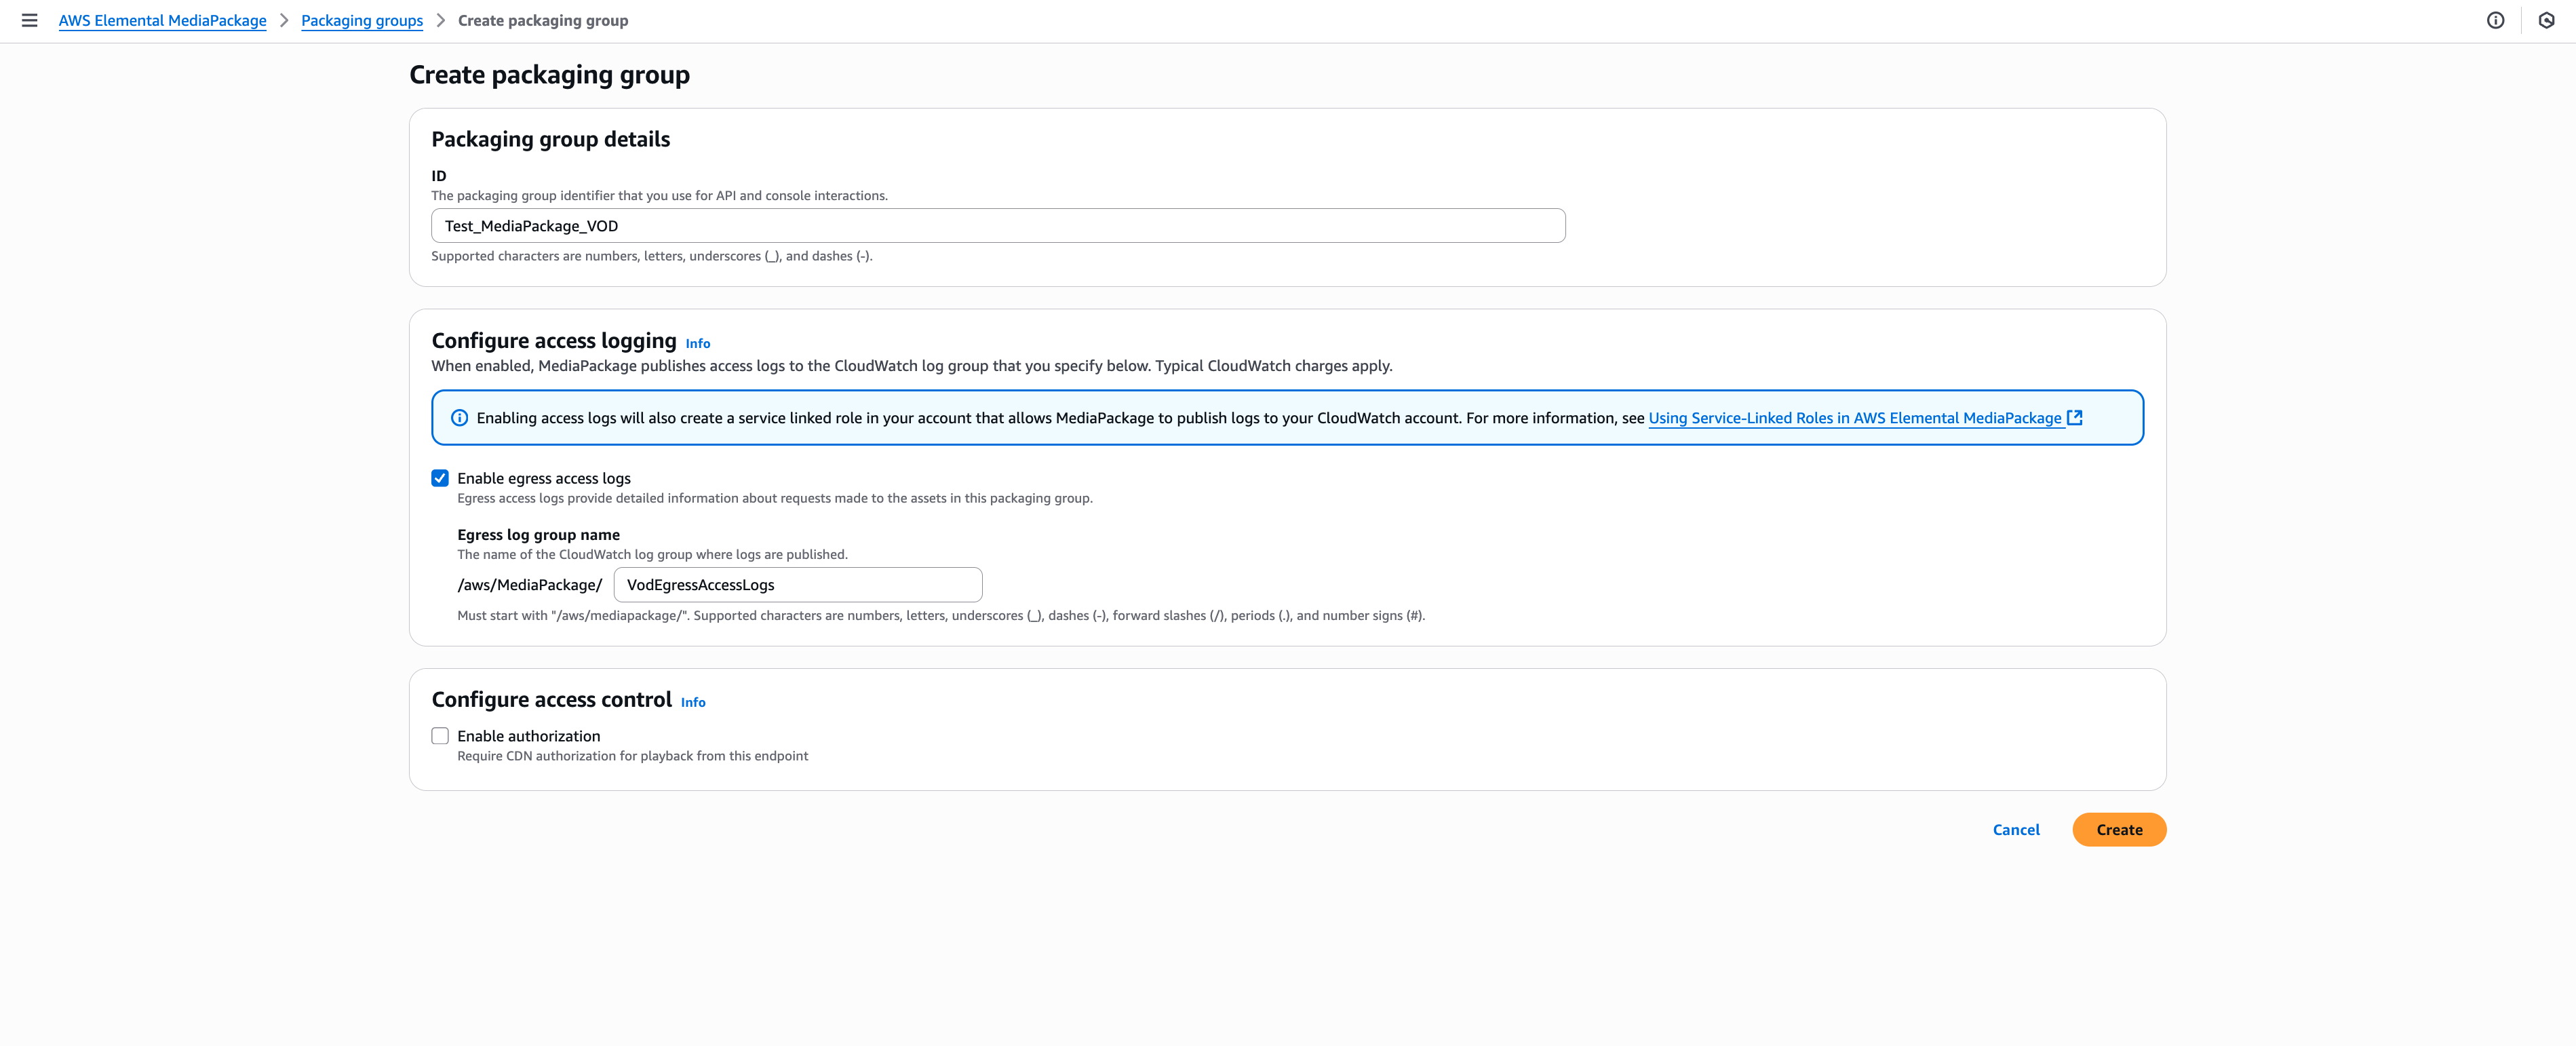Click Info beside Configure access control heading
The image size is (2576, 1046).
click(692, 702)
